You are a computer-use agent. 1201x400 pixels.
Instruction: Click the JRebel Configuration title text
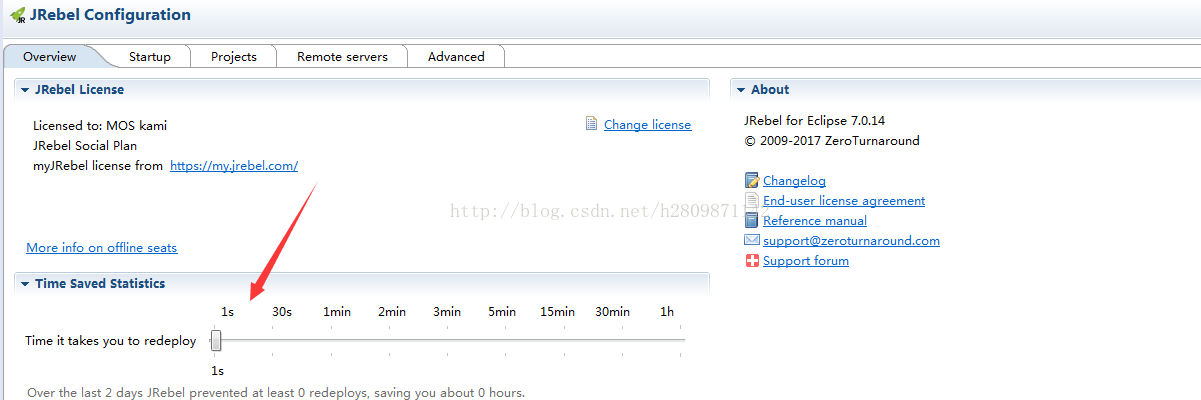111,15
